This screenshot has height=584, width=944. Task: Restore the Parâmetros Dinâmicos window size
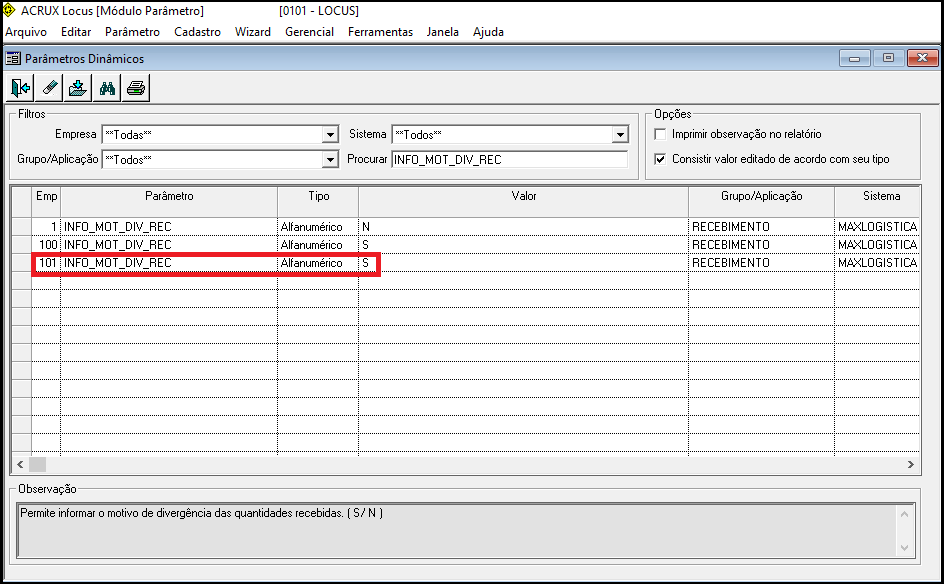click(x=889, y=58)
